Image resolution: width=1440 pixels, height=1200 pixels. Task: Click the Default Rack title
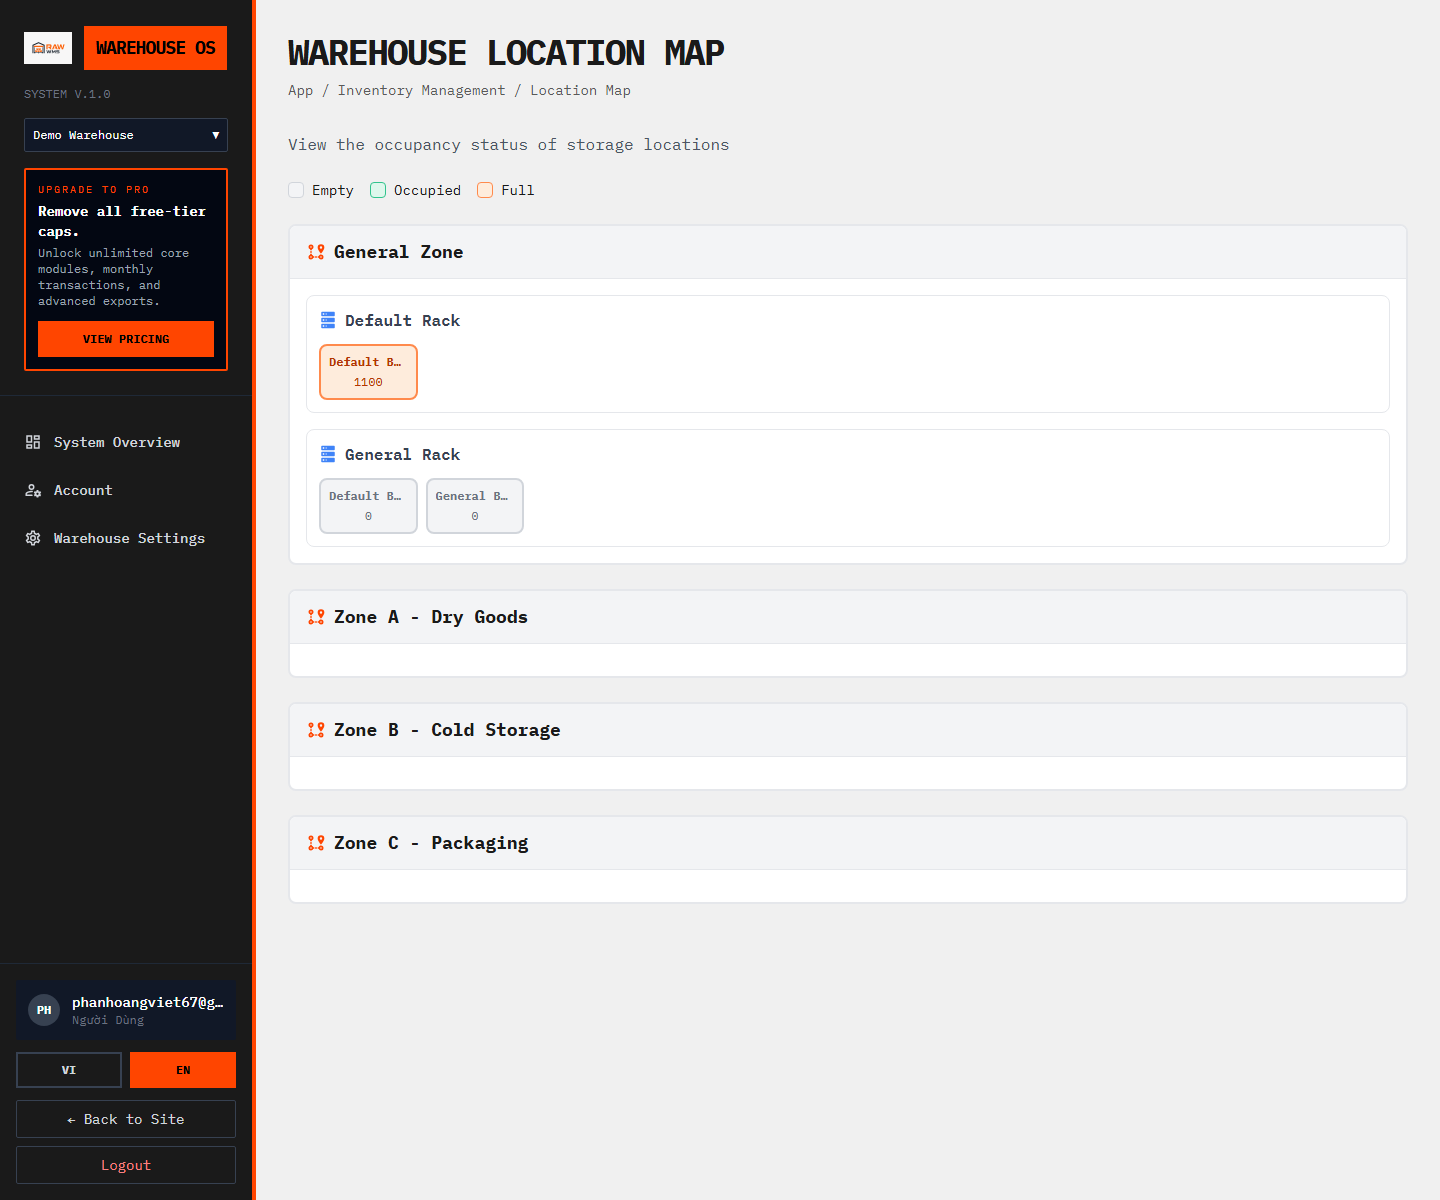coord(403,320)
